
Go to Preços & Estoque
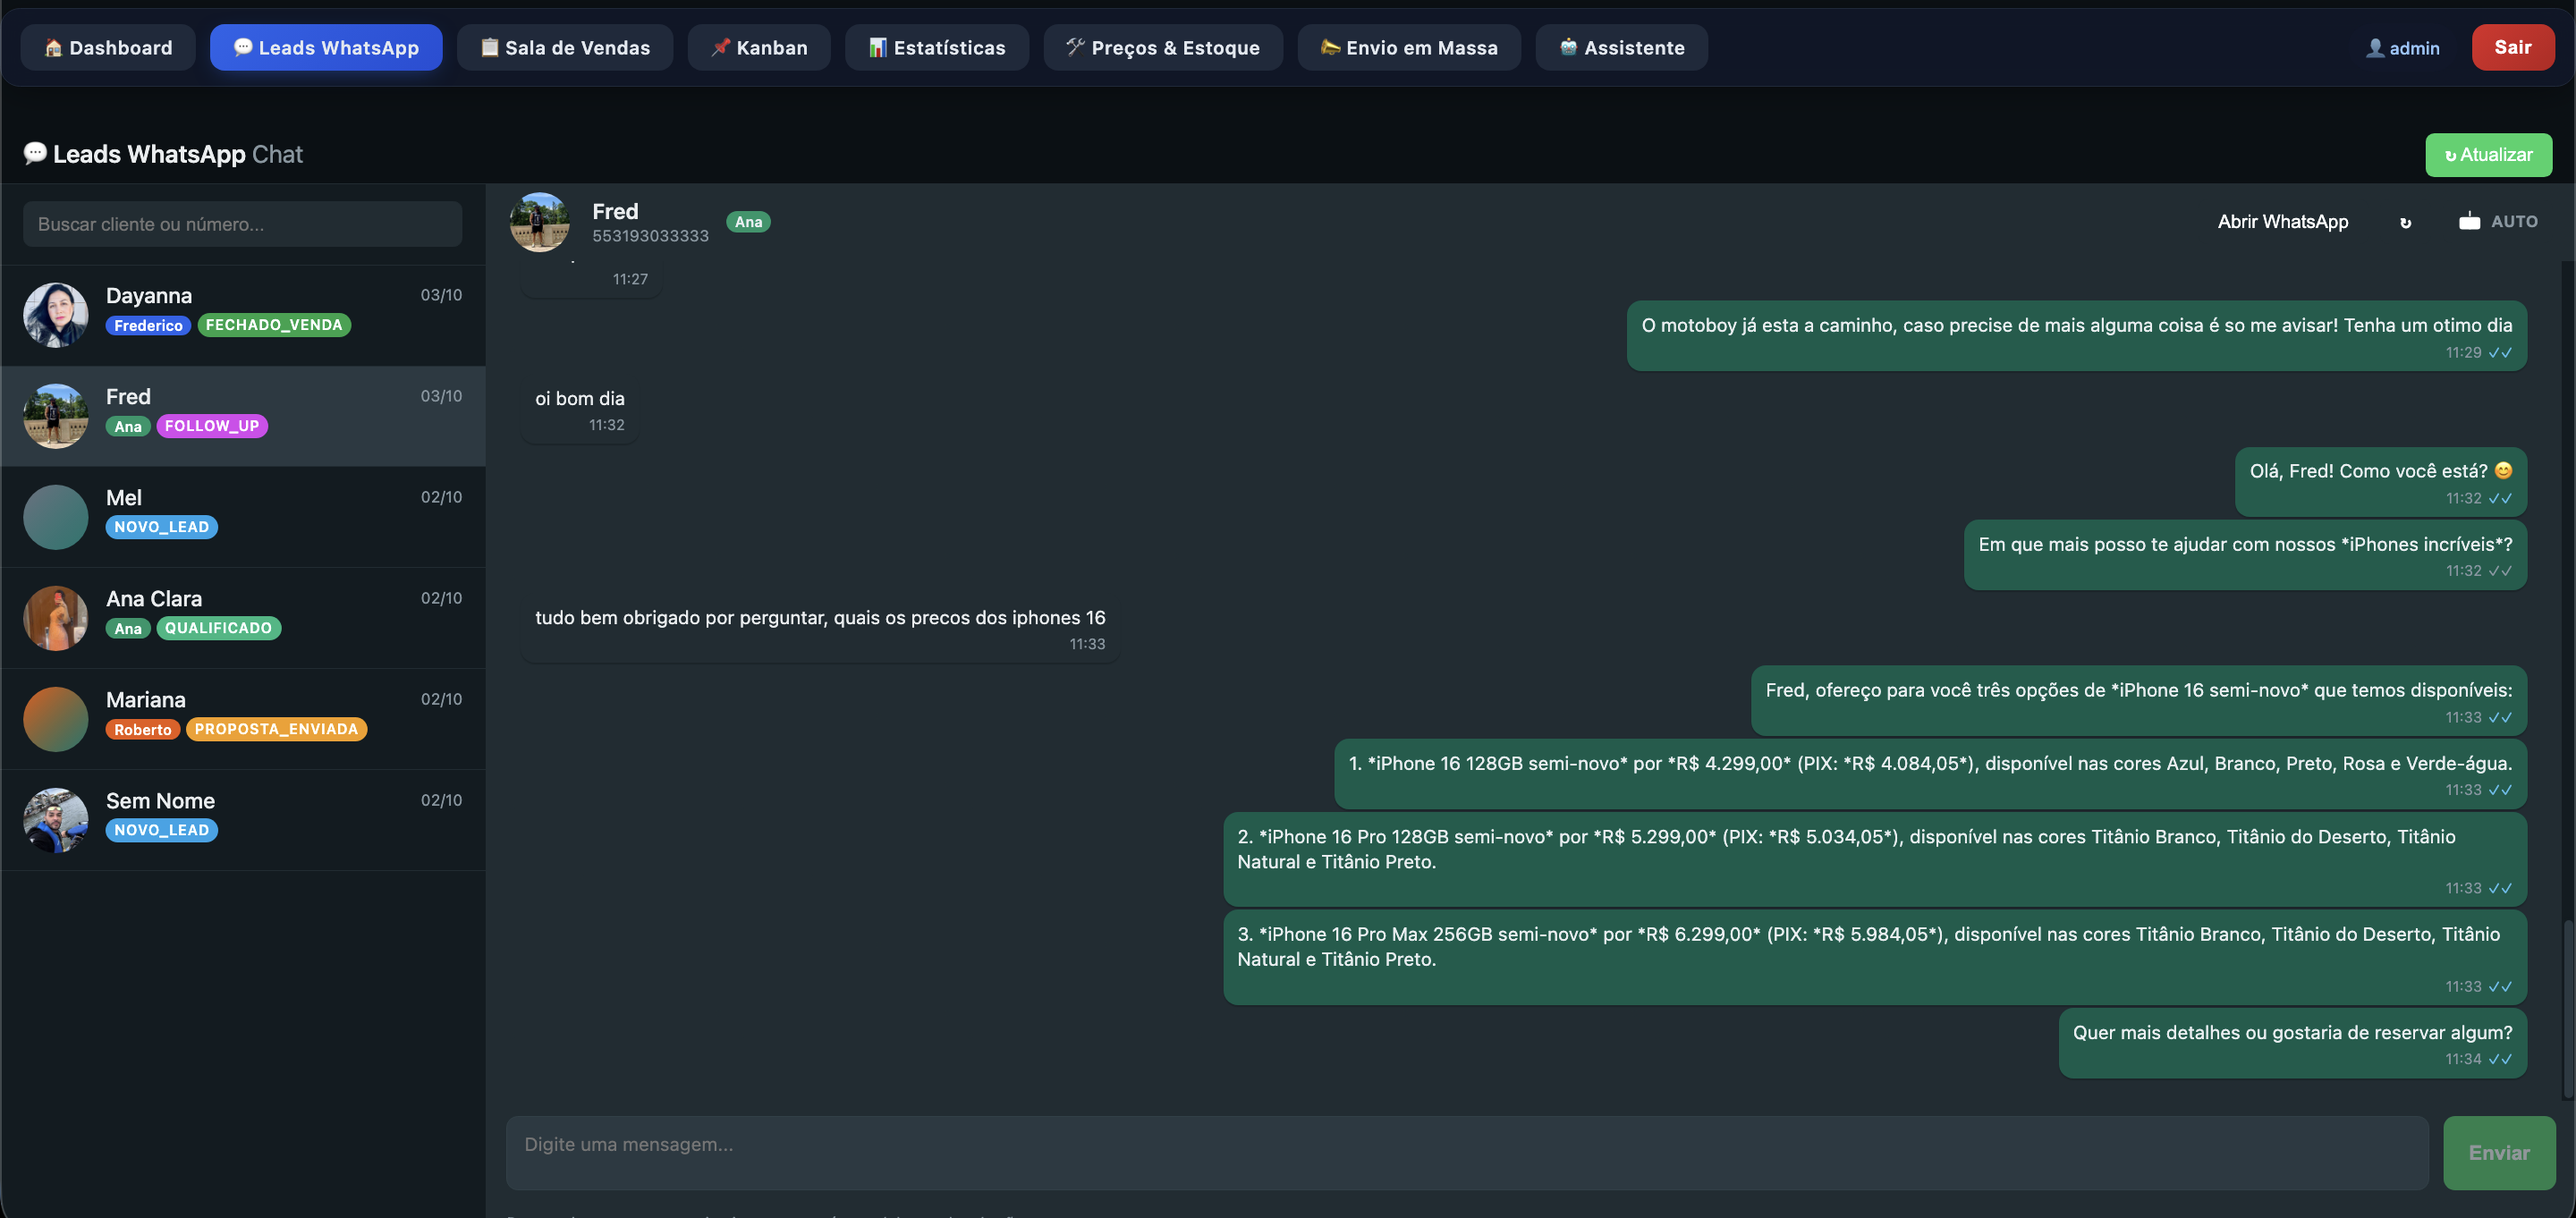click(1162, 48)
